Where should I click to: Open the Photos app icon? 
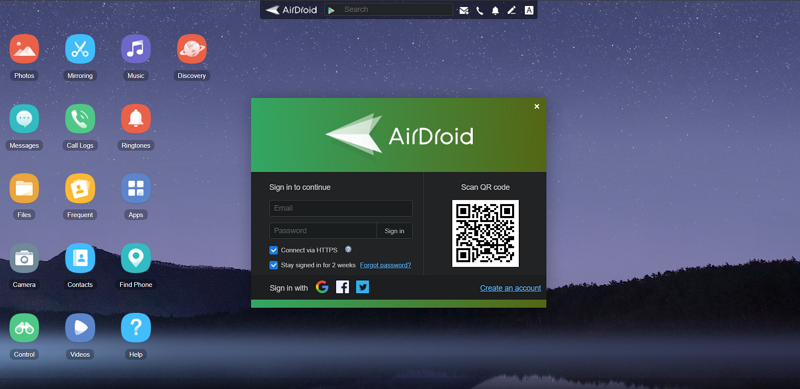(24, 49)
